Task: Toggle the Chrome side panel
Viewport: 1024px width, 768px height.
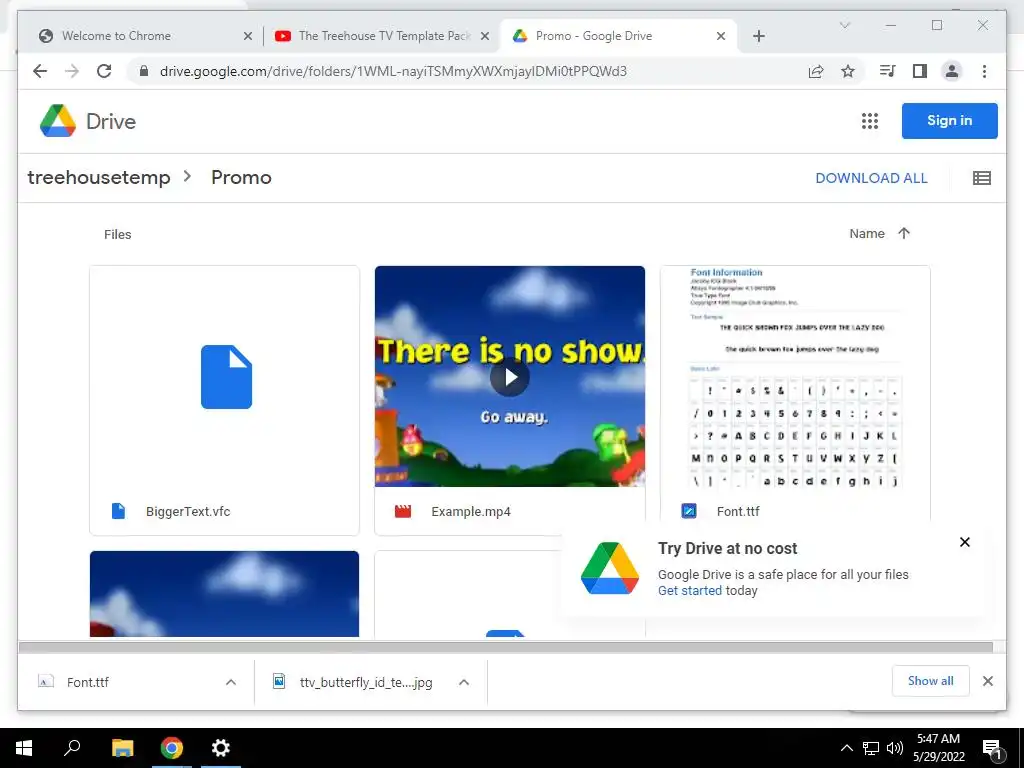Action: pyautogui.click(x=920, y=71)
